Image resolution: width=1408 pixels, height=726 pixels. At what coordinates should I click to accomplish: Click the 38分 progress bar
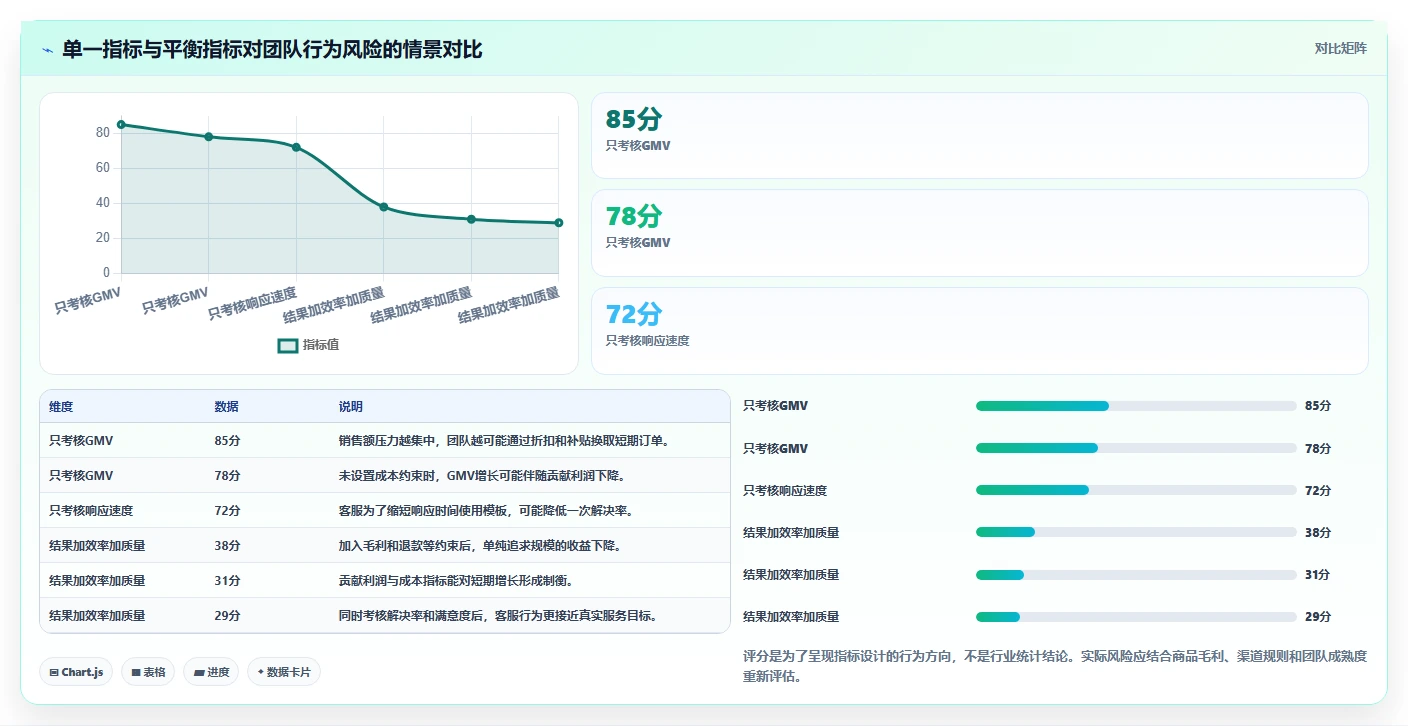click(1136, 532)
